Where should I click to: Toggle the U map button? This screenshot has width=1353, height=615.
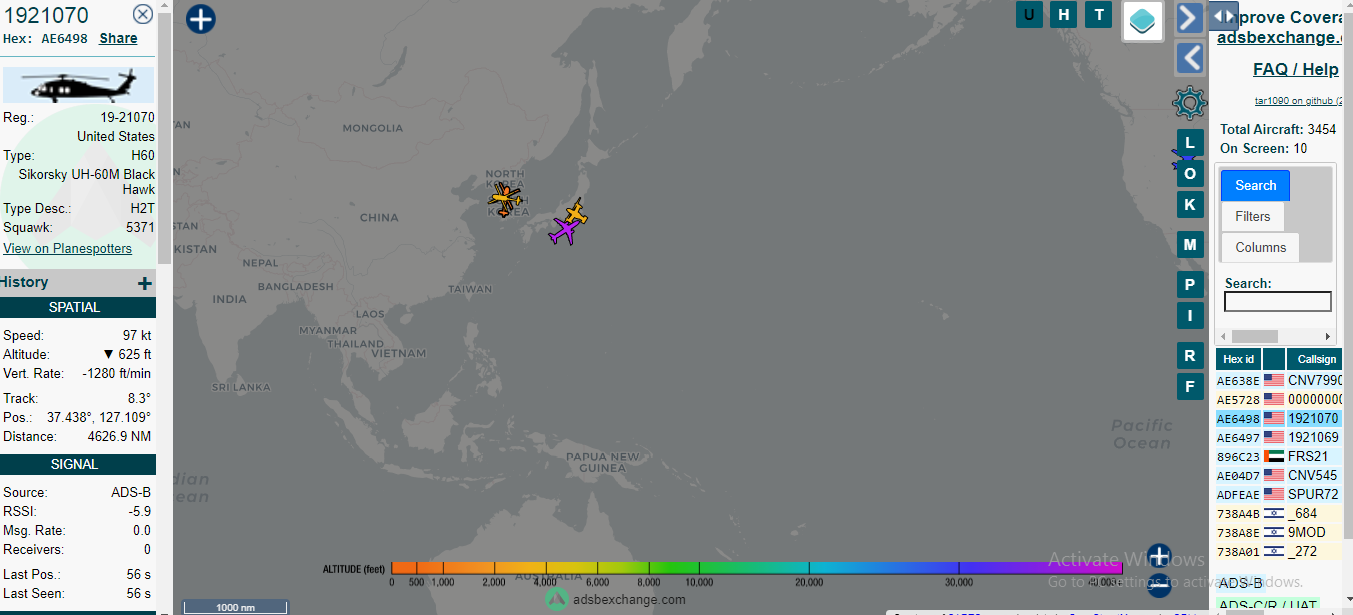coord(1030,14)
